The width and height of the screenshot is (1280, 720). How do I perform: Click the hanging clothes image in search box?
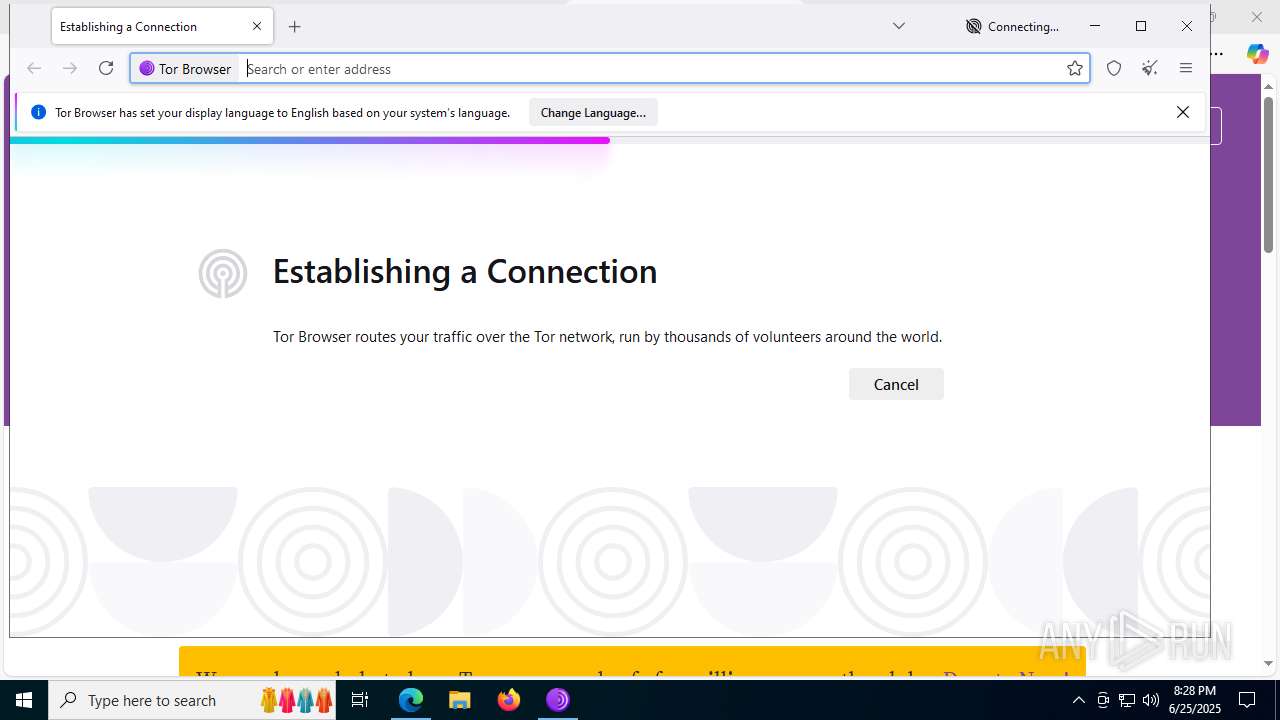pos(297,700)
